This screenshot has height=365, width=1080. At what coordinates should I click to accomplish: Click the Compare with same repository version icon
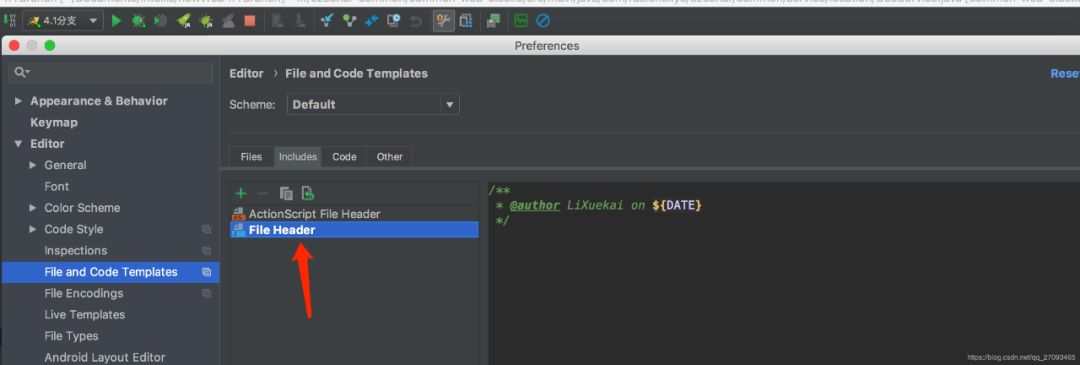pyautogui.click(x=371, y=21)
